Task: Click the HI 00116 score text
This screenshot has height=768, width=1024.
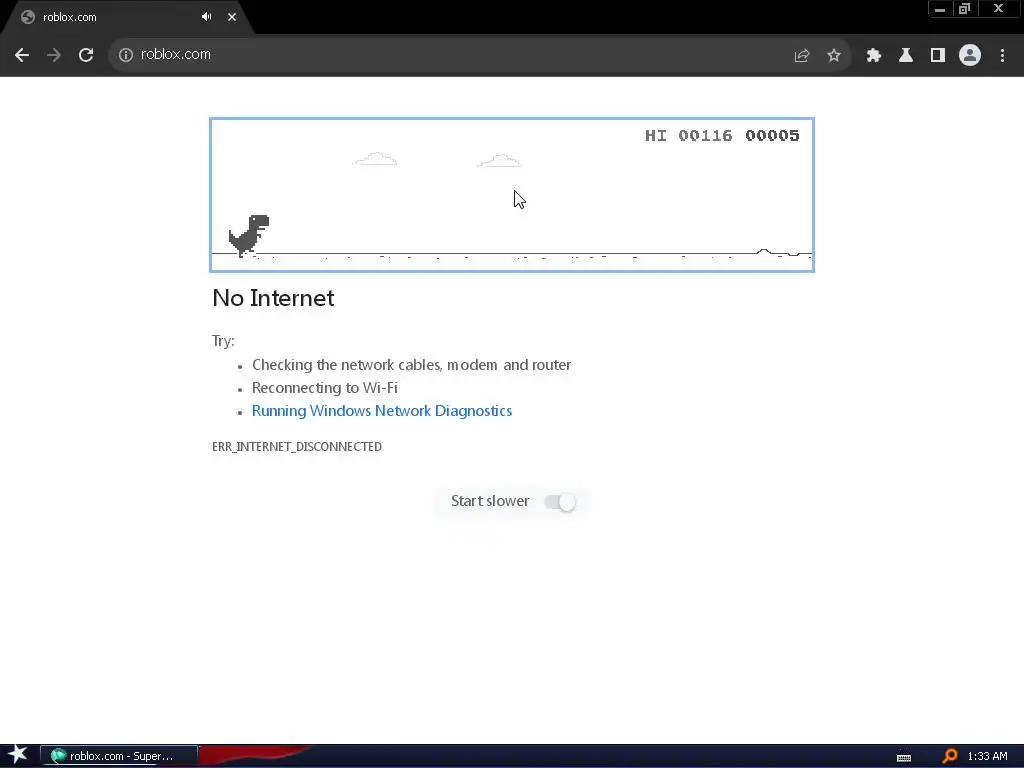Action: pos(688,136)
